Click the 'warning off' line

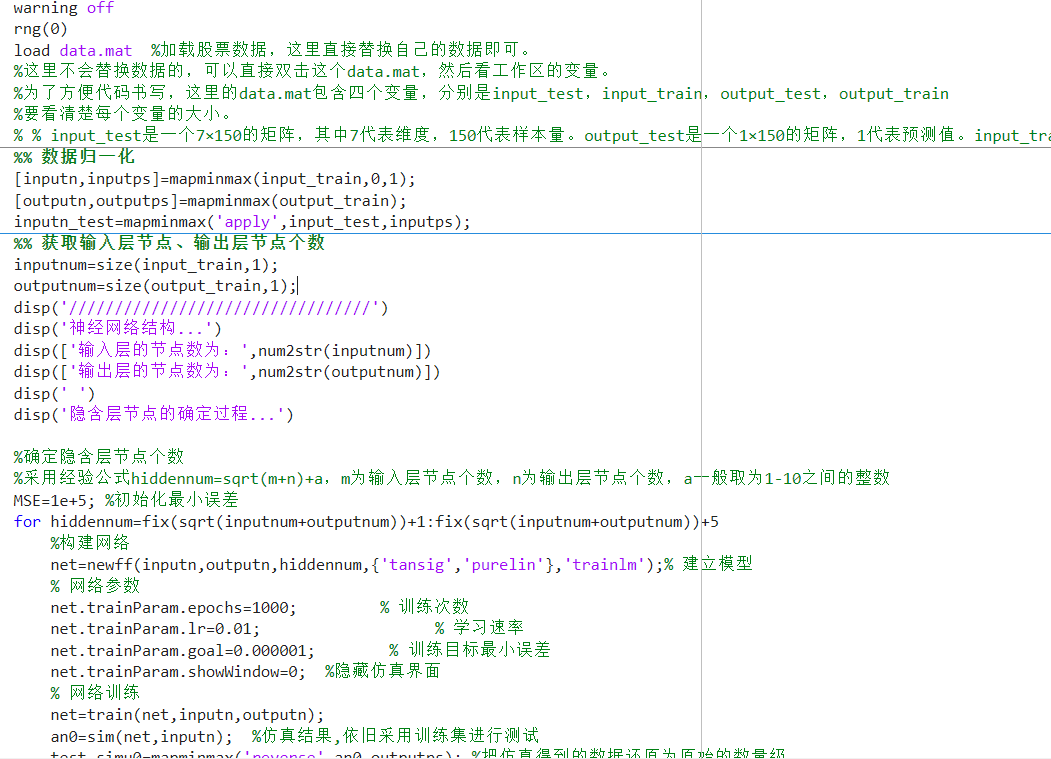coord(64,8)
